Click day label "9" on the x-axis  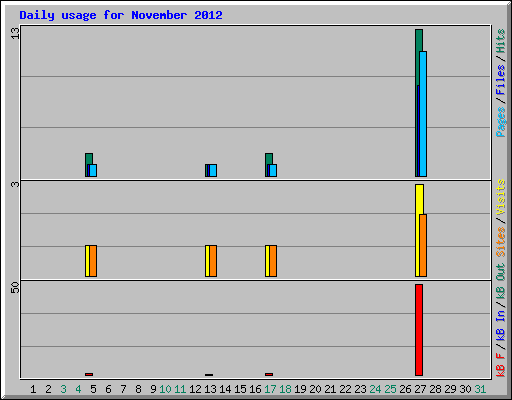[x=153, y=389]
